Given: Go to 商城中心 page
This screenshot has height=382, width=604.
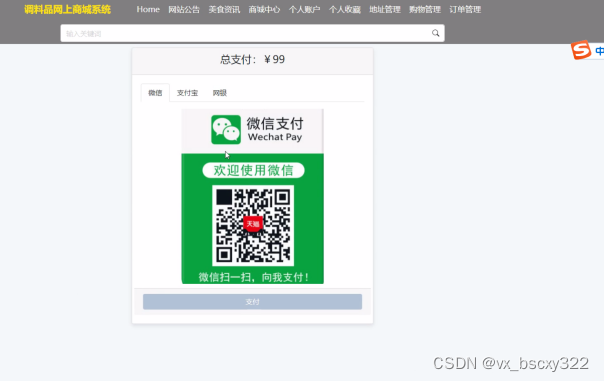Looking at the screenshot, I should click(x=264, y=10).
